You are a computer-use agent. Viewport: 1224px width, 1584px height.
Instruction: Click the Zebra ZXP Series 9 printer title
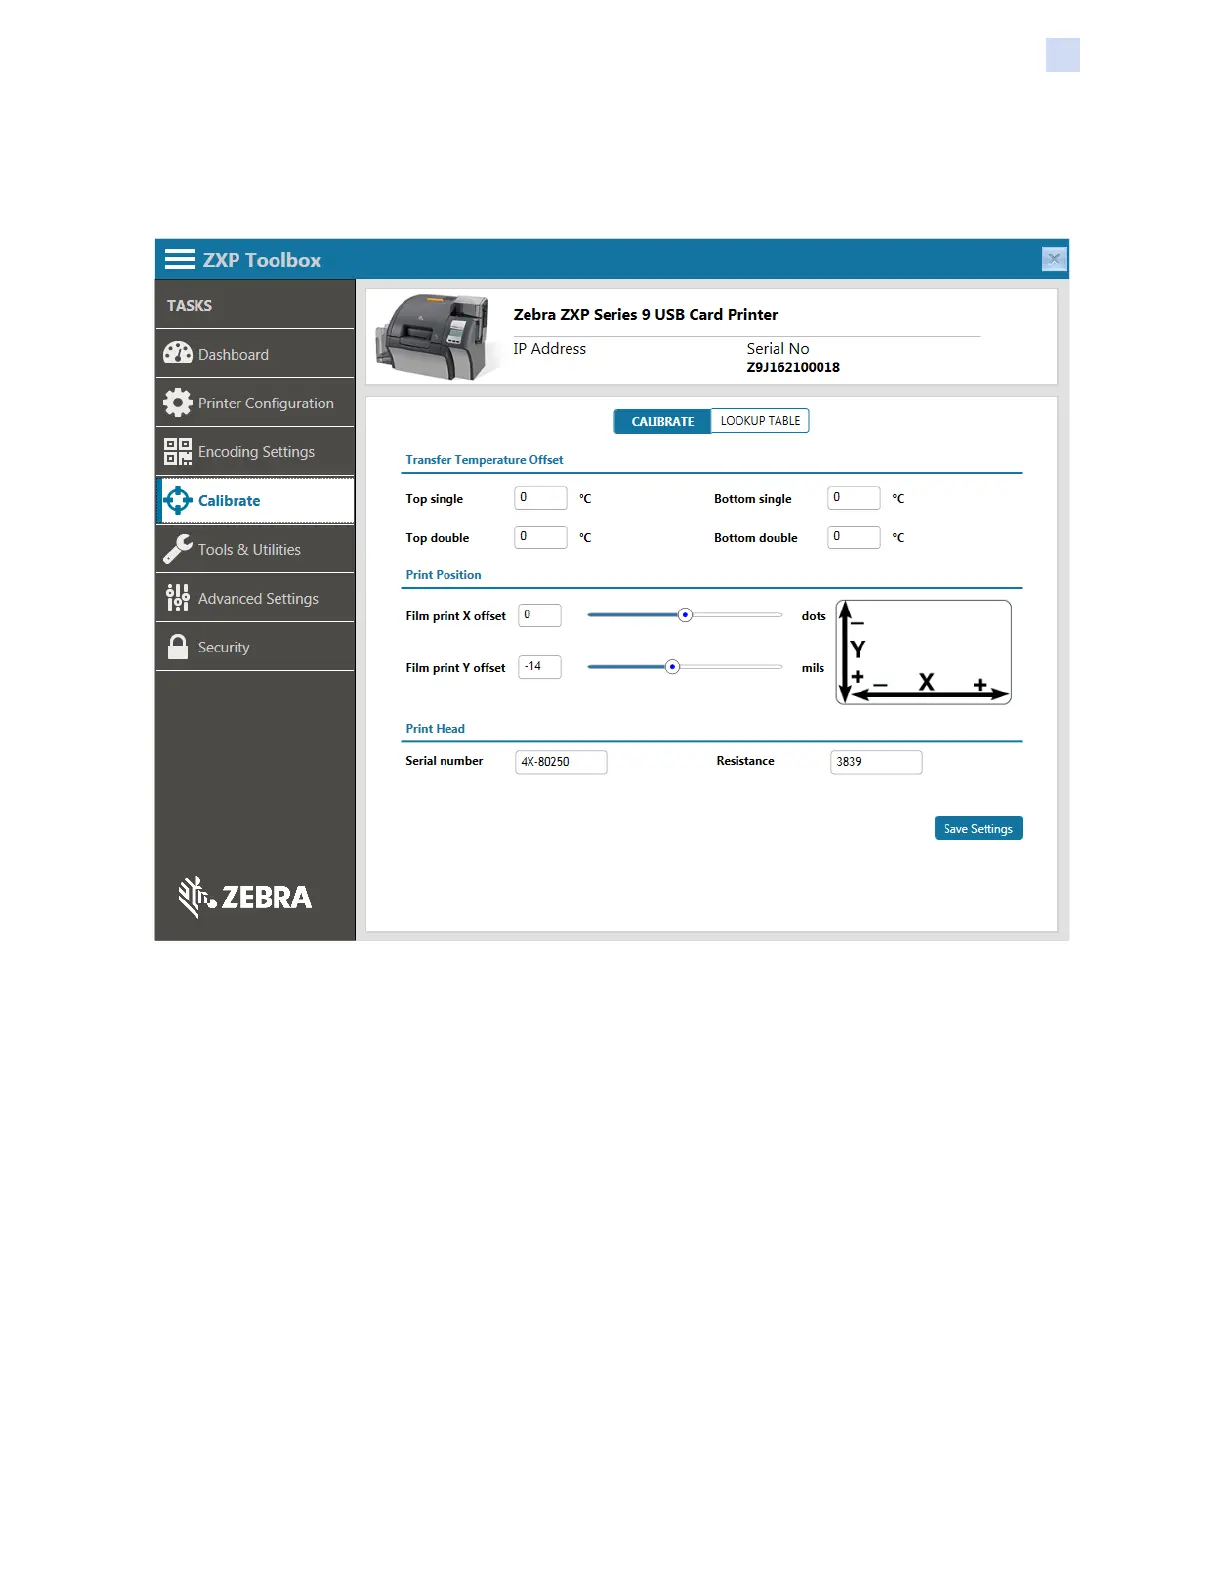click(646, 315)
